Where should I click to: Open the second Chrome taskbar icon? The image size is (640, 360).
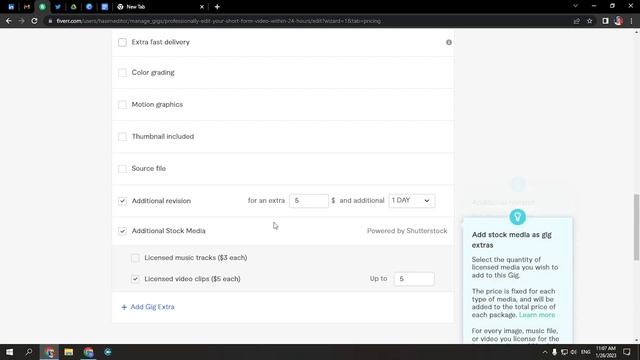(88, 352)
